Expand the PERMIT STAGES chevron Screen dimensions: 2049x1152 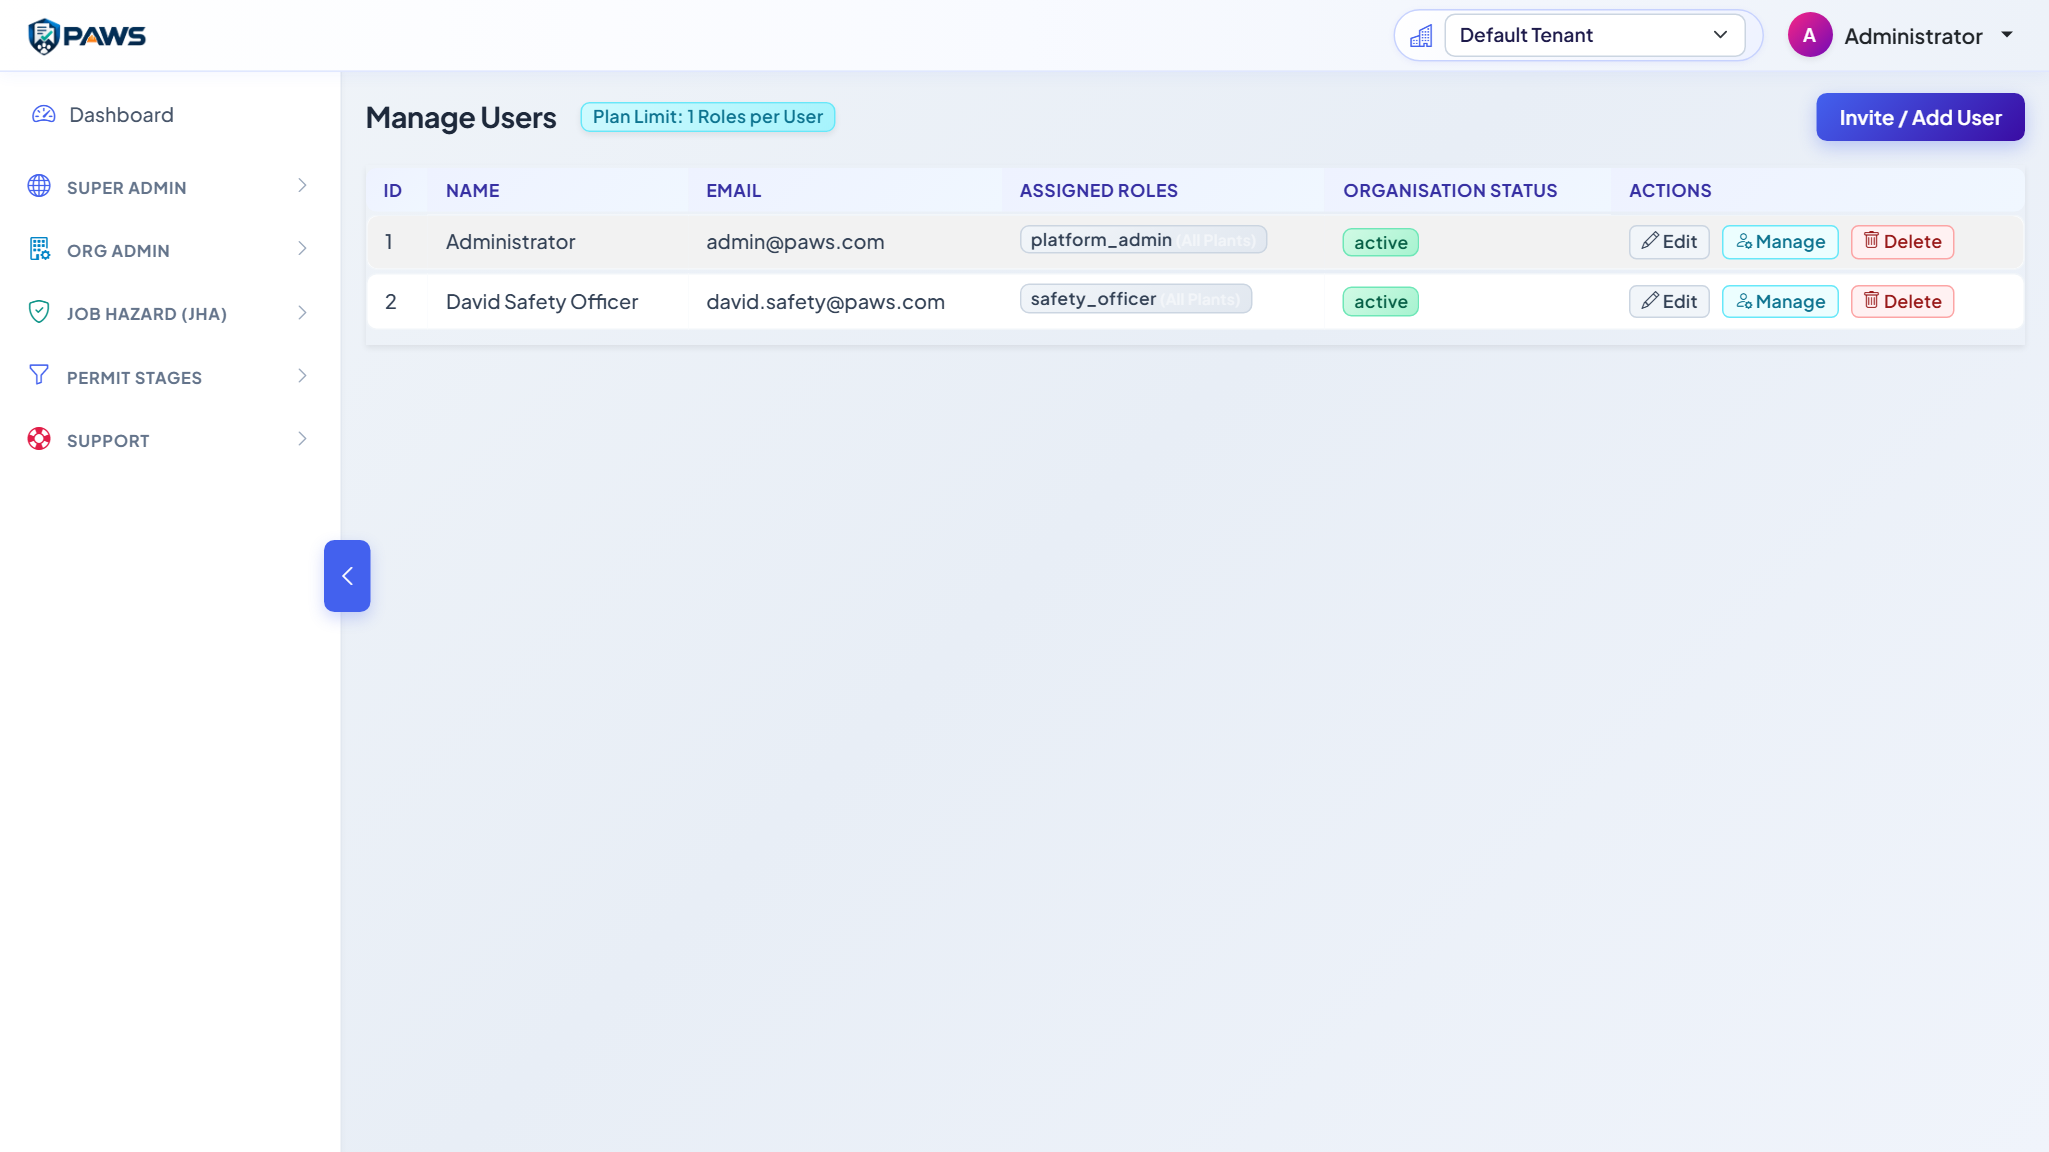(x=302, y=376)
